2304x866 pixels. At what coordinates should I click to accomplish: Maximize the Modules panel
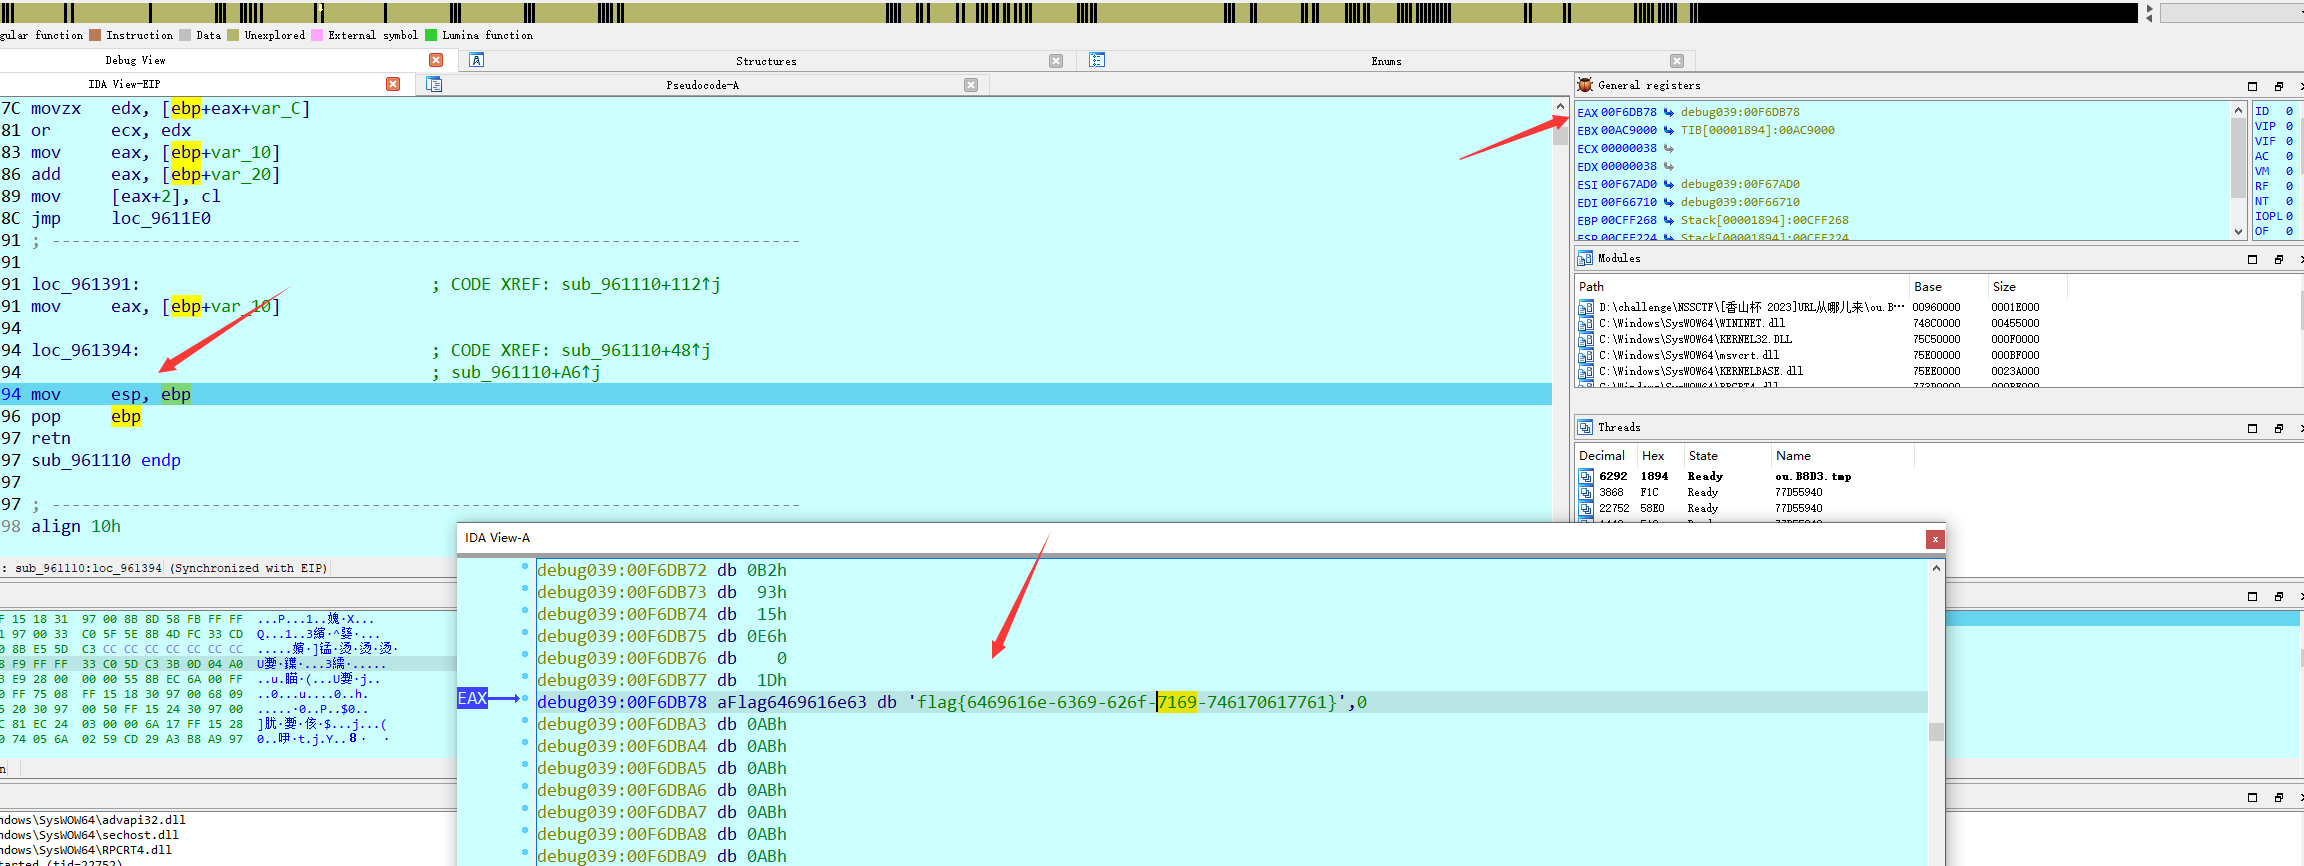[x=2253, y=259]
